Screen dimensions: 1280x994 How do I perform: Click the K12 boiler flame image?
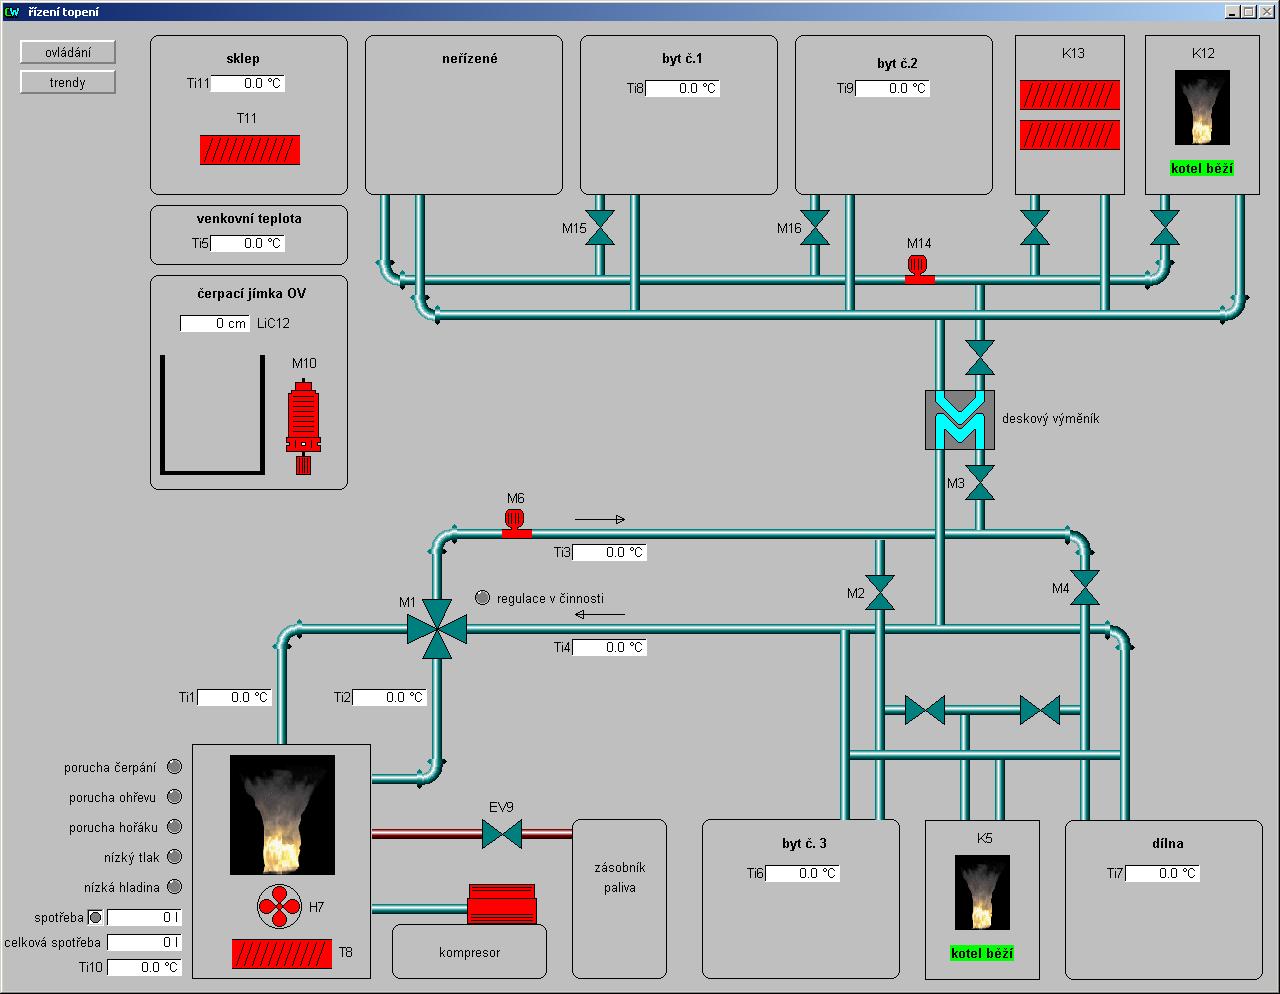1204,107
